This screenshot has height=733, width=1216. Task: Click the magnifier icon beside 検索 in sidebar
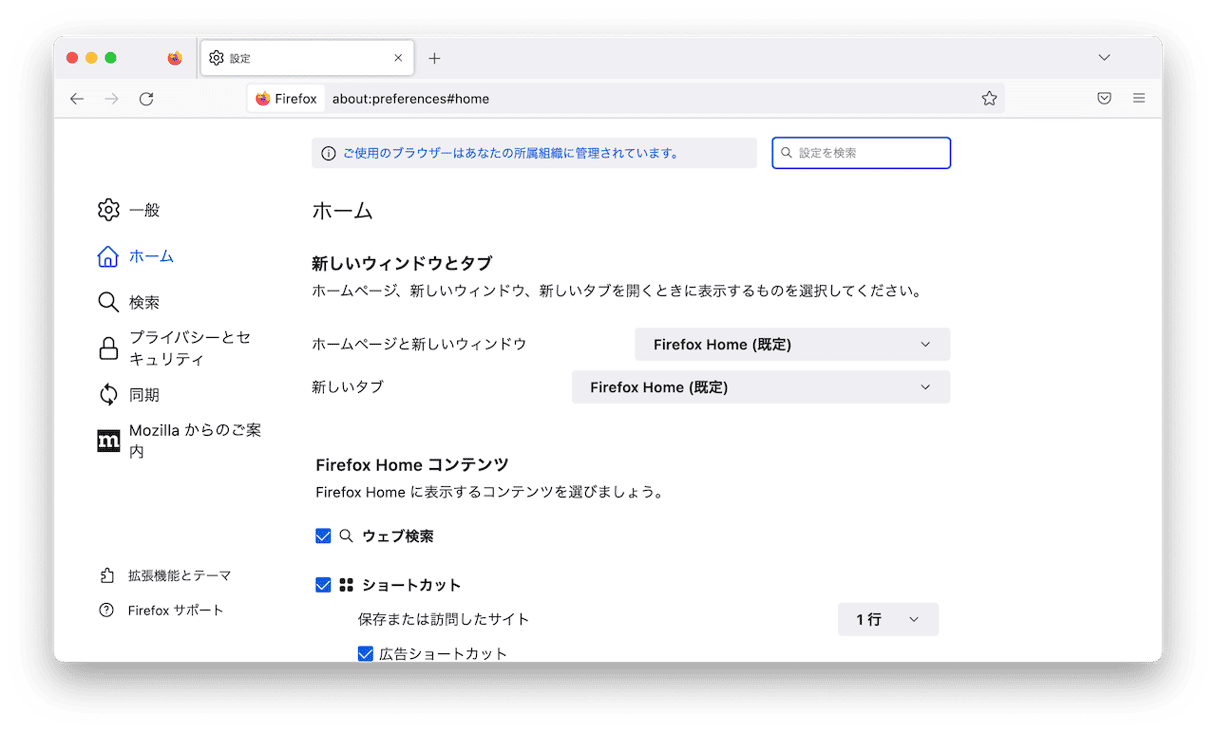[108, 302]
